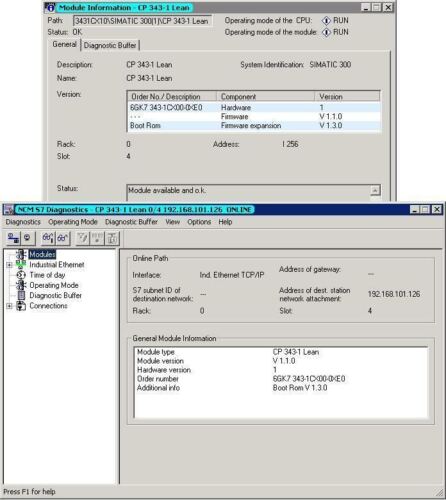Click the 'Press F1 for help' status bar text

click(x=29, y=492)
